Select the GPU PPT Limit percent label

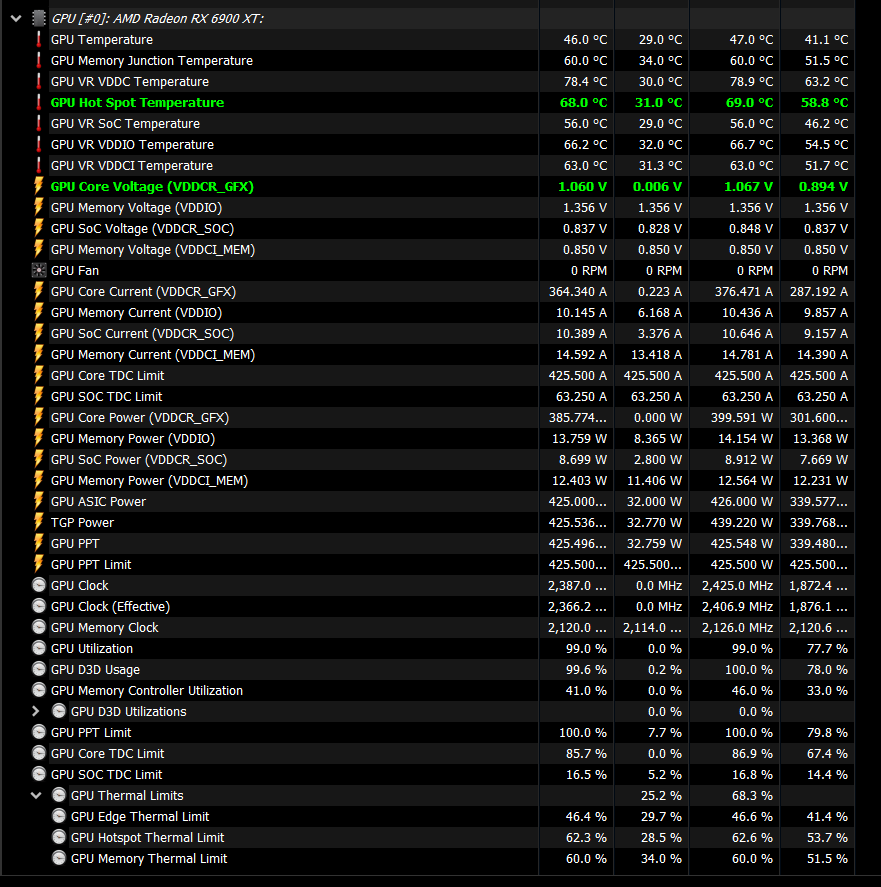[91, 733]
